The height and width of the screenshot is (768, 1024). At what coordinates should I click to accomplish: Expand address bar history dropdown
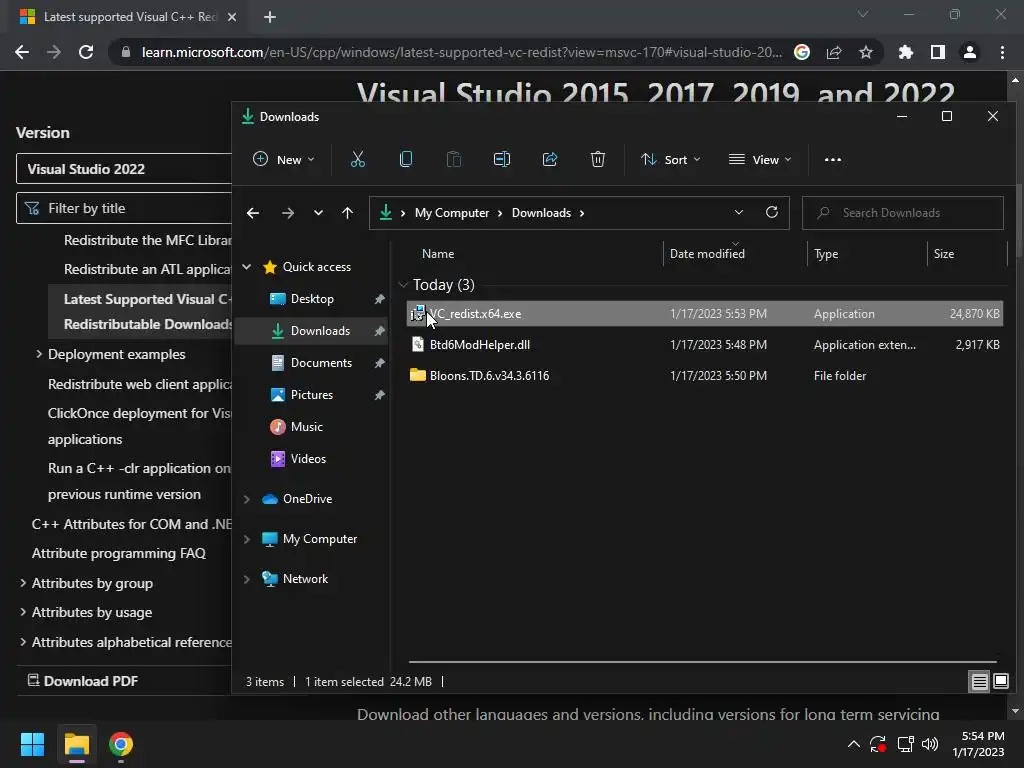coord(739,212)
